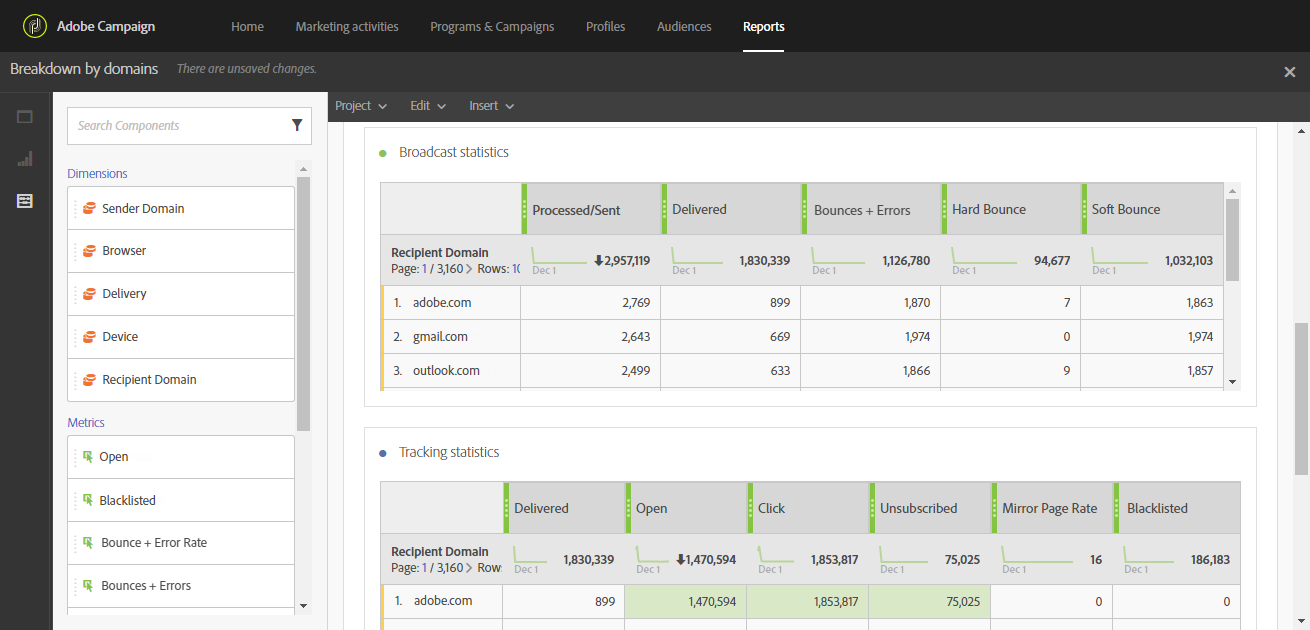Close the report with the X icon
The width and height of the screenshot is (1310, 630).
tap(1289, 71)
